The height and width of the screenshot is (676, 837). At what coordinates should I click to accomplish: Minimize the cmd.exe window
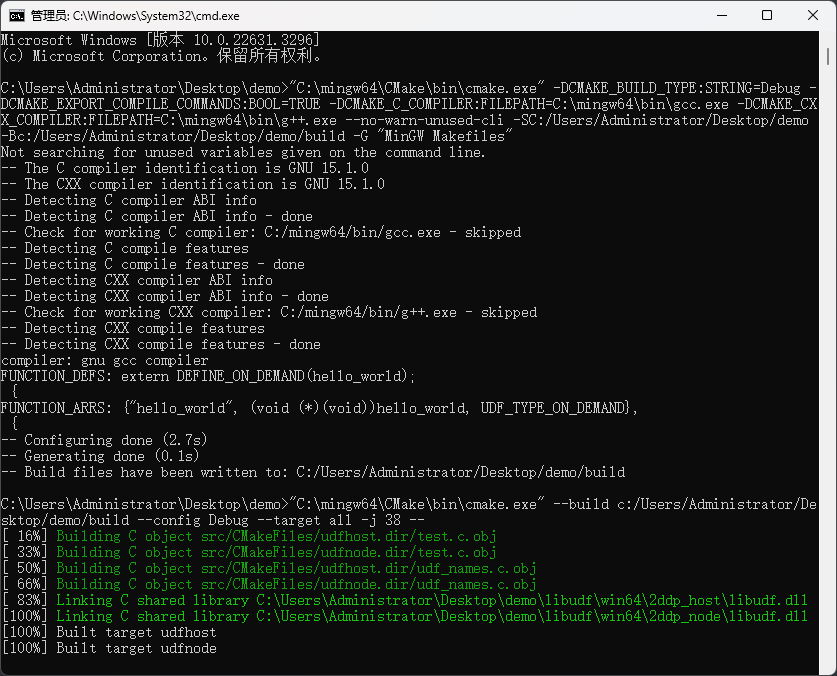pos(722,15)
